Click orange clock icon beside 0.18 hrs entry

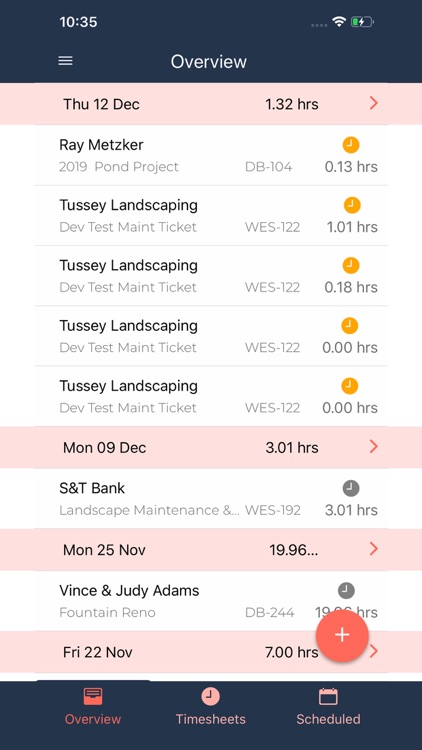point(351,265)
